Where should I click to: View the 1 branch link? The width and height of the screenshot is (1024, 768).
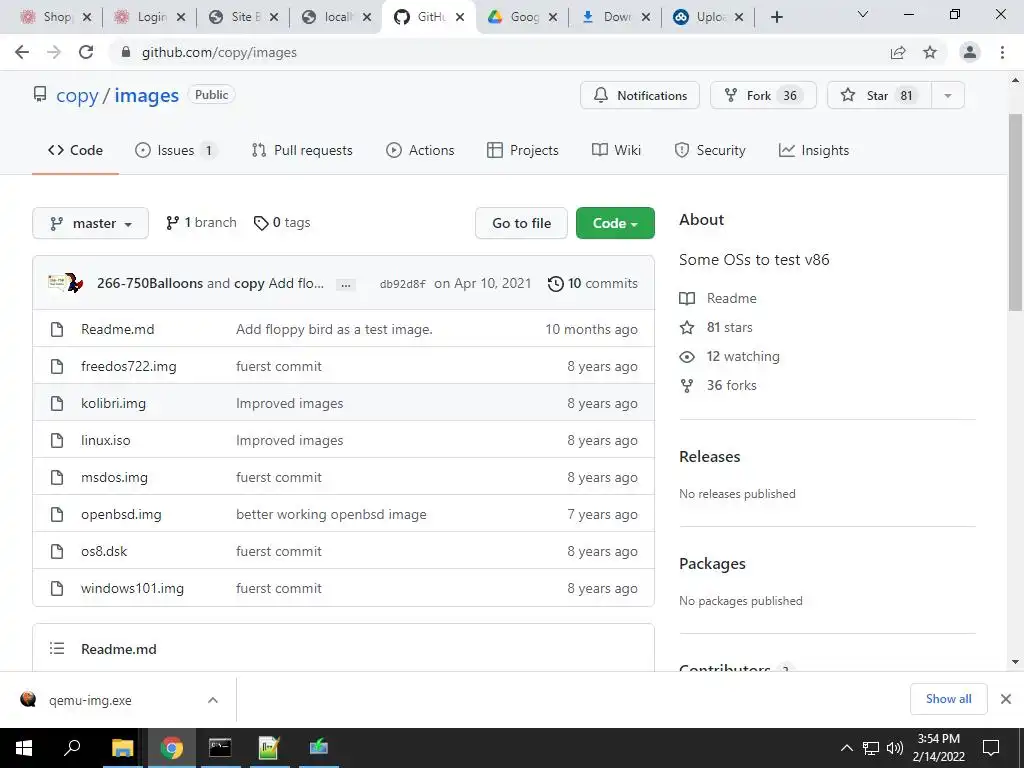click(x=201, y=223)
